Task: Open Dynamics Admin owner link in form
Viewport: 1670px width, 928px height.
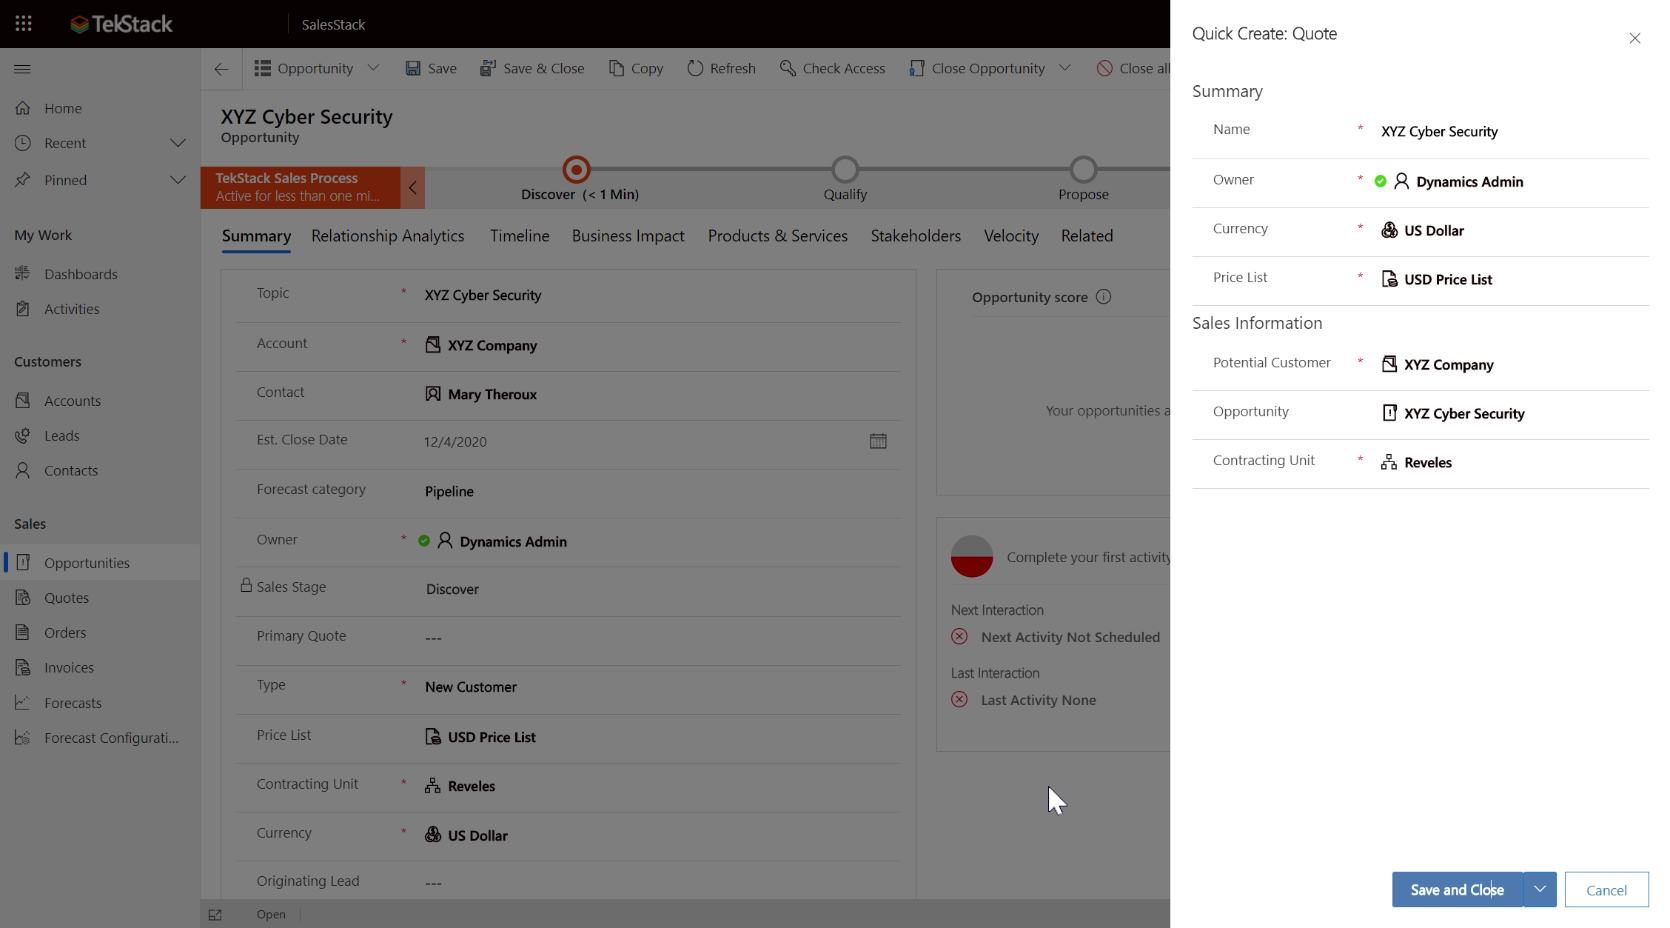Action: (x=513, y=542)
